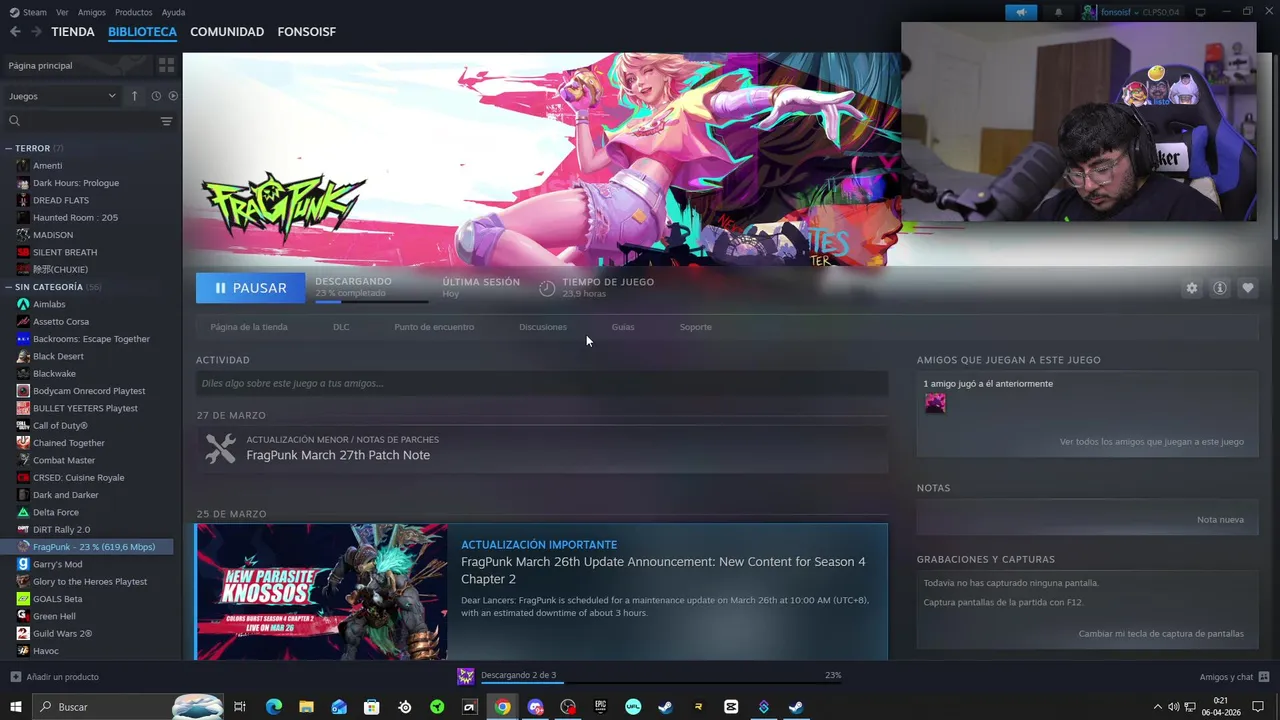1280x720 pixels.
Task: Open Google Chrome in taskbar
Action: coord(502,707)
